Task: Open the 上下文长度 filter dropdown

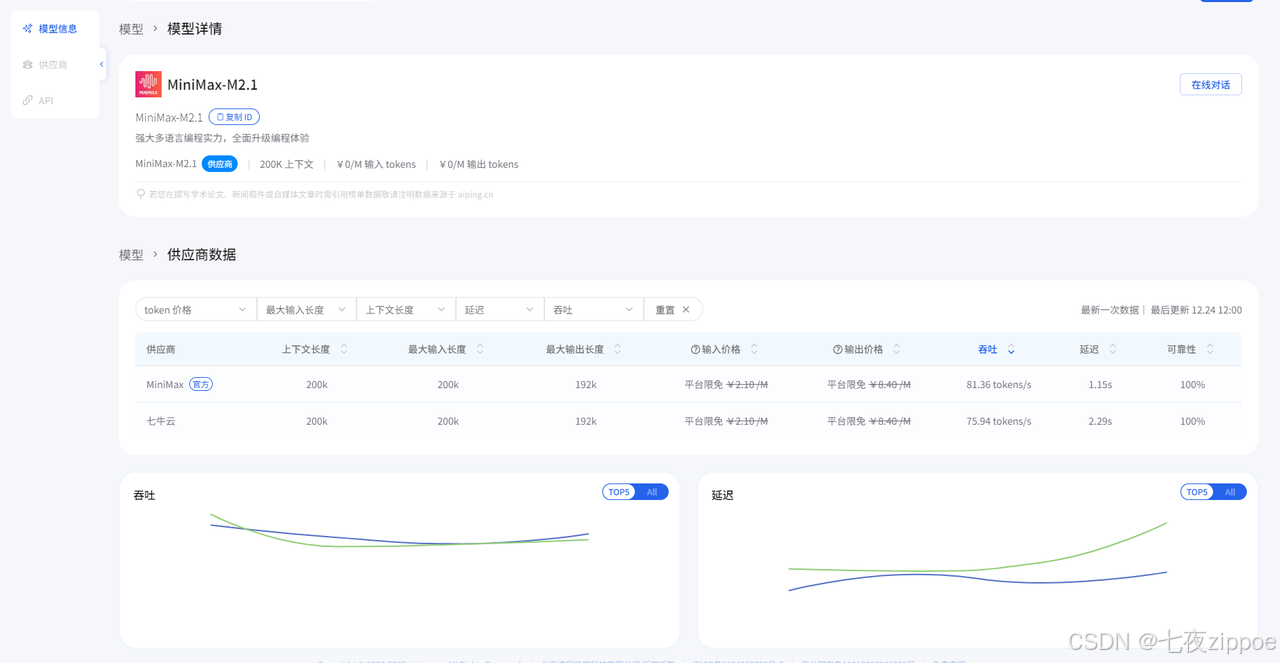Action: click(x=405, y=310)
